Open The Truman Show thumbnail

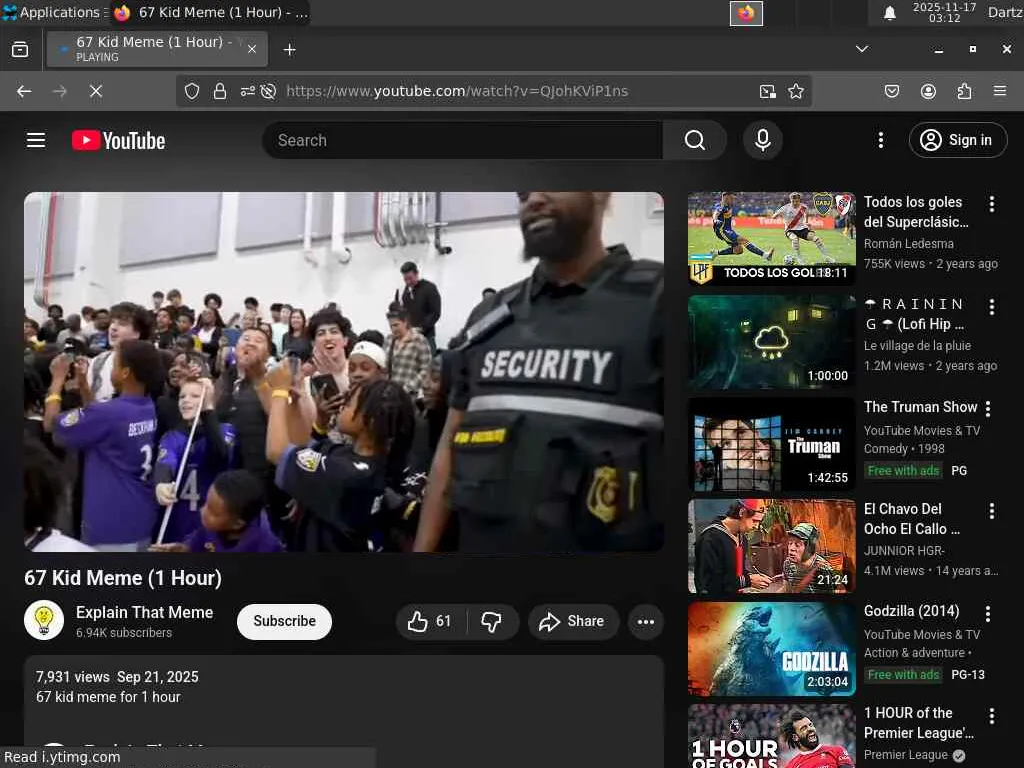tap(771, 444)
